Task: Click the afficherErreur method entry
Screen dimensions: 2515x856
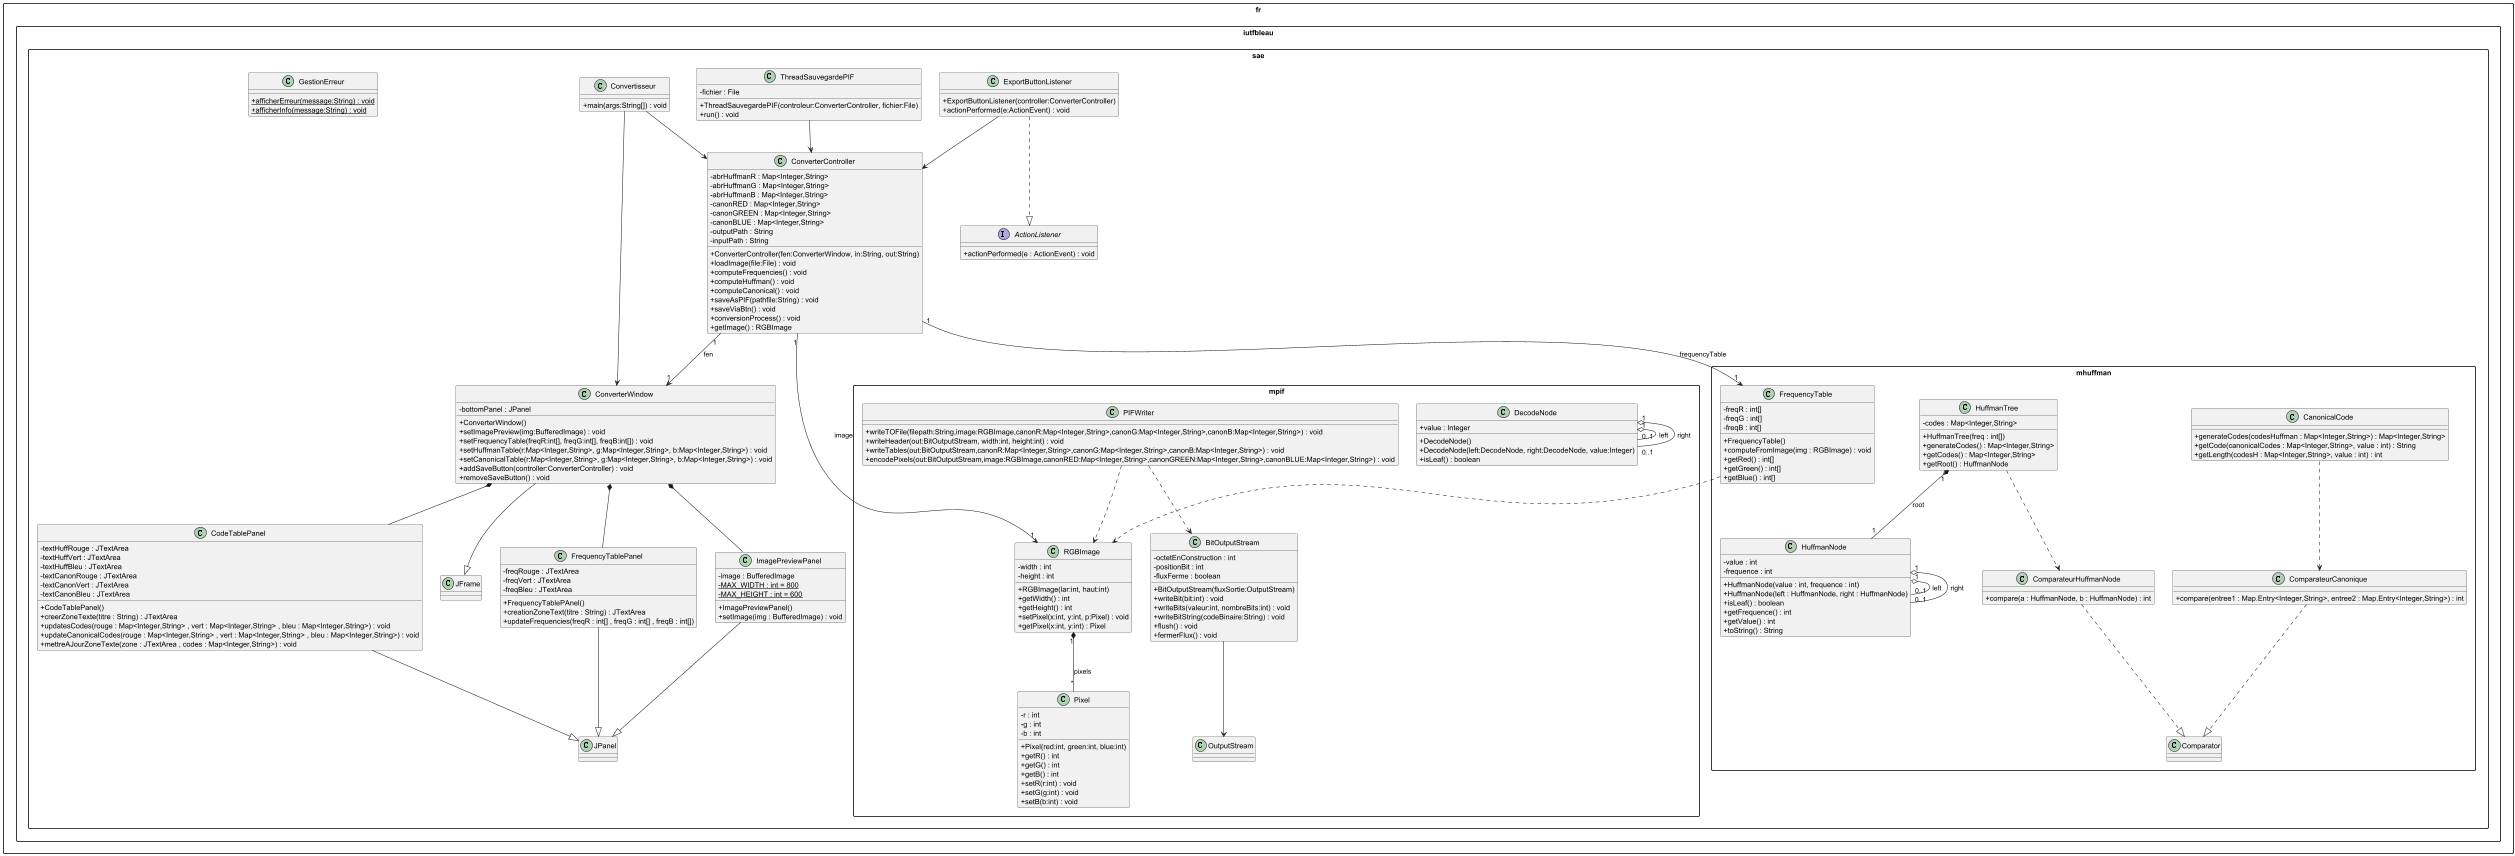Action: 312,101
